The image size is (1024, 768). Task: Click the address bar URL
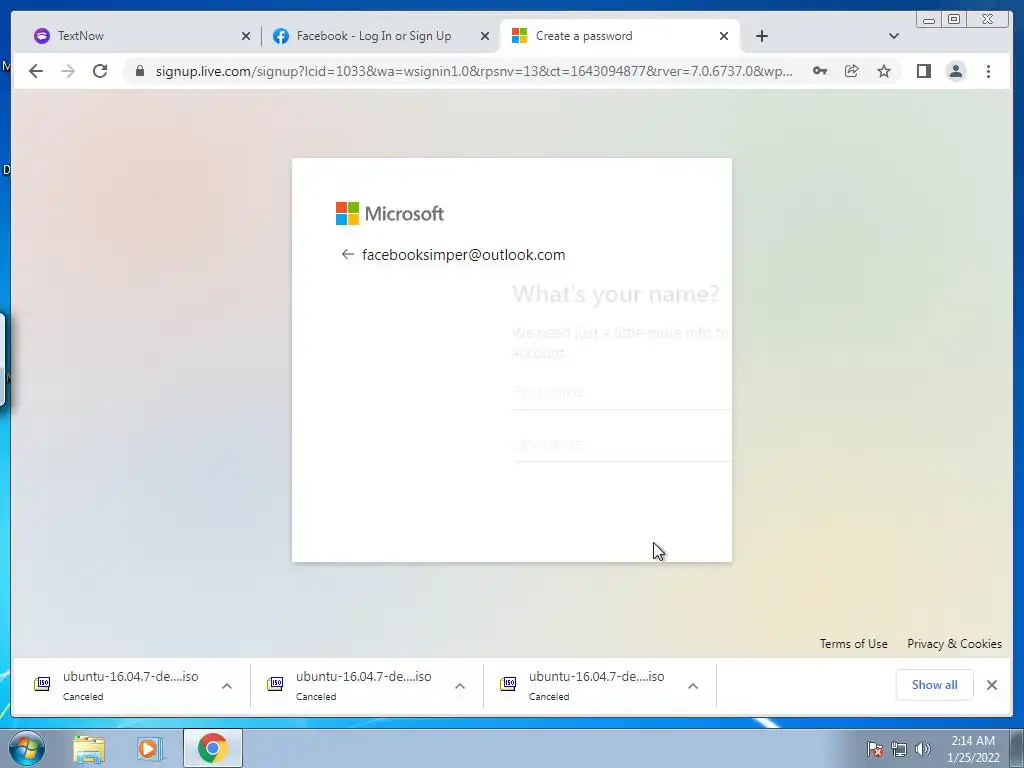click(474, 71)
